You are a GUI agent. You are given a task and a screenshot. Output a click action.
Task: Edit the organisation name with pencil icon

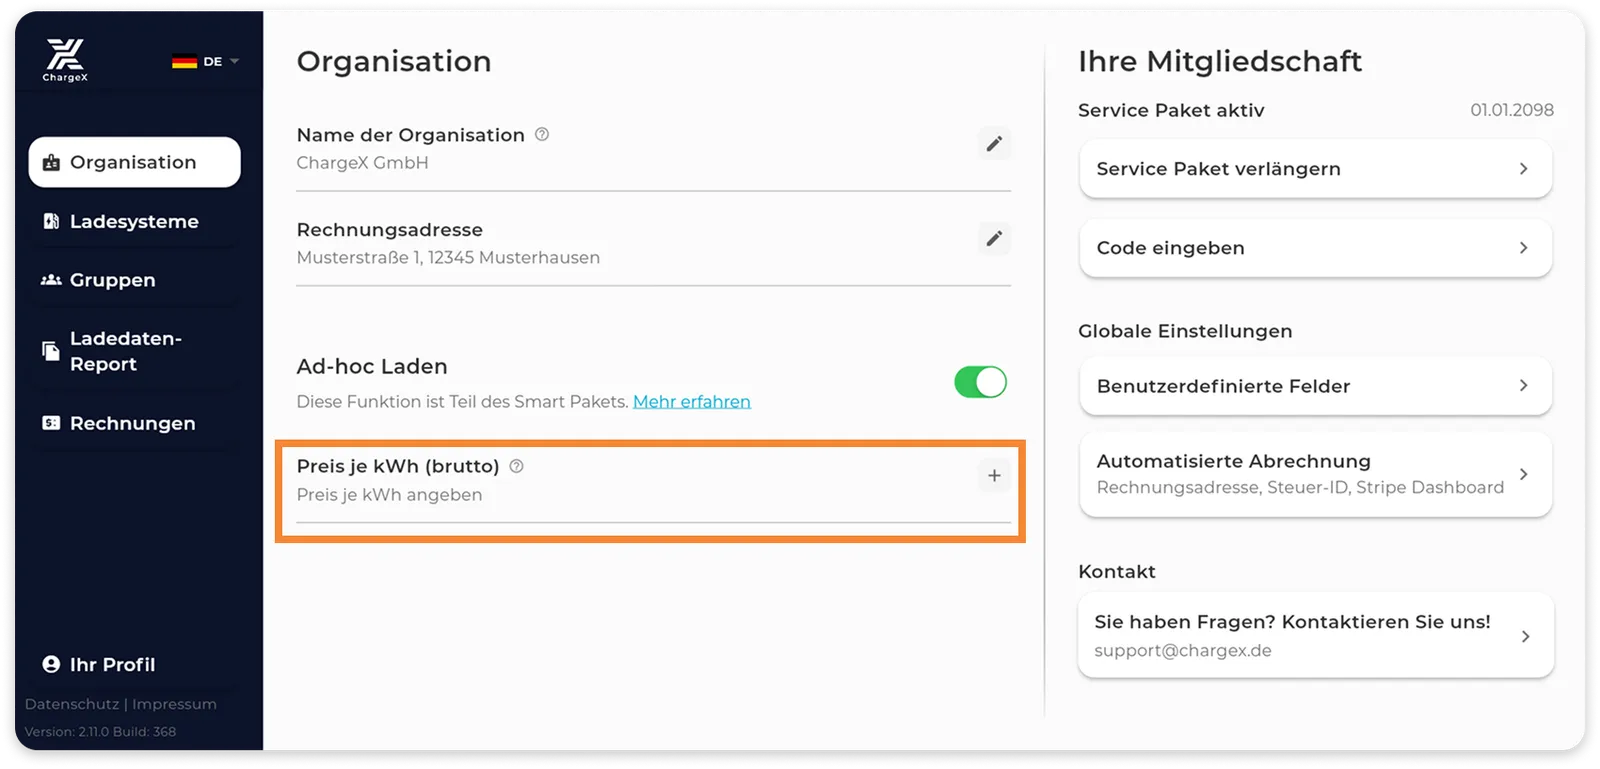994,144
